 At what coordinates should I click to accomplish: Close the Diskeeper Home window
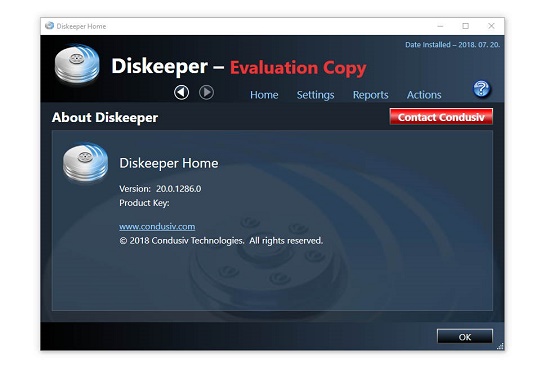(x=491, y=26)
